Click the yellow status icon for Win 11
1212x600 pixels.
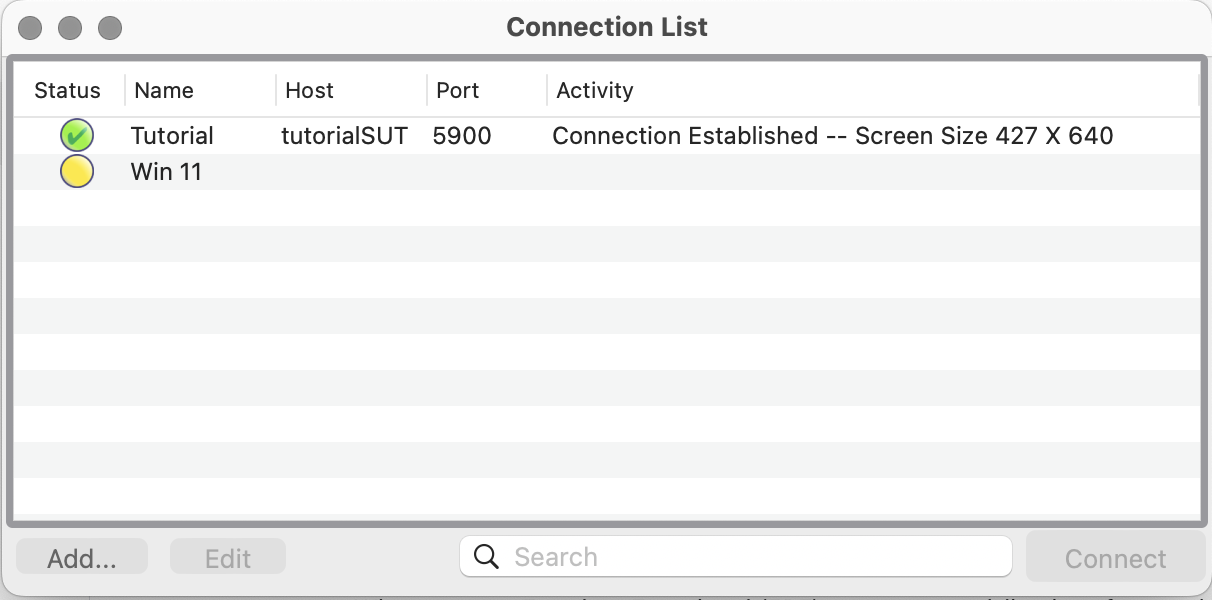77,171
